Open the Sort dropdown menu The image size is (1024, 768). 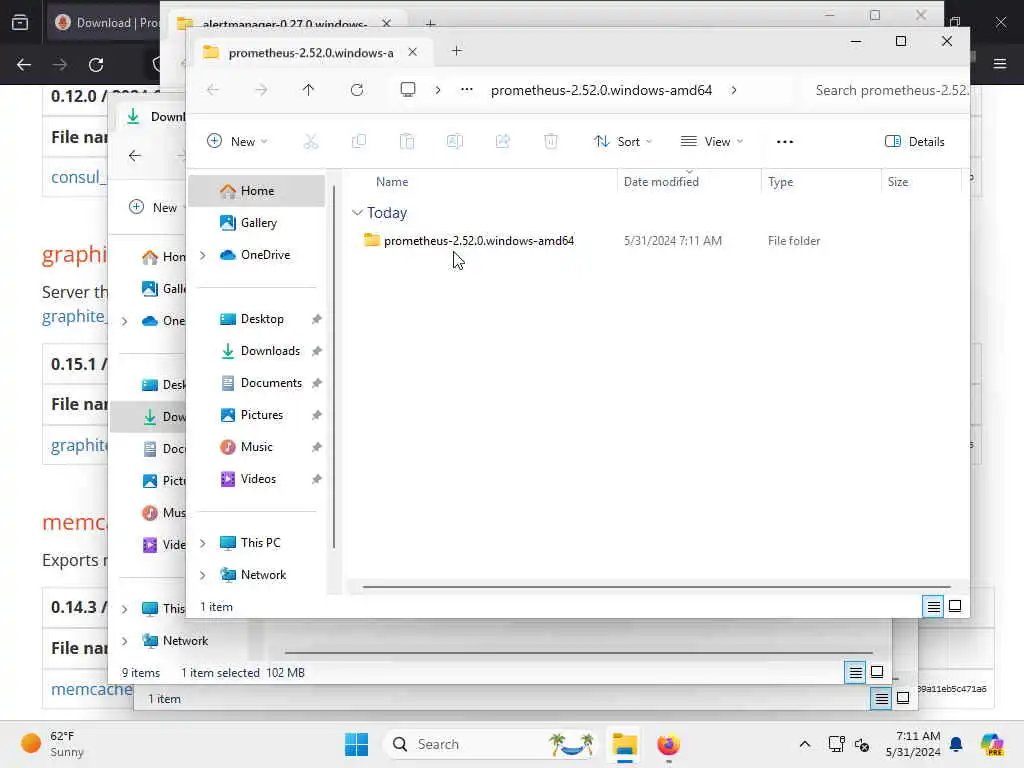622,142
